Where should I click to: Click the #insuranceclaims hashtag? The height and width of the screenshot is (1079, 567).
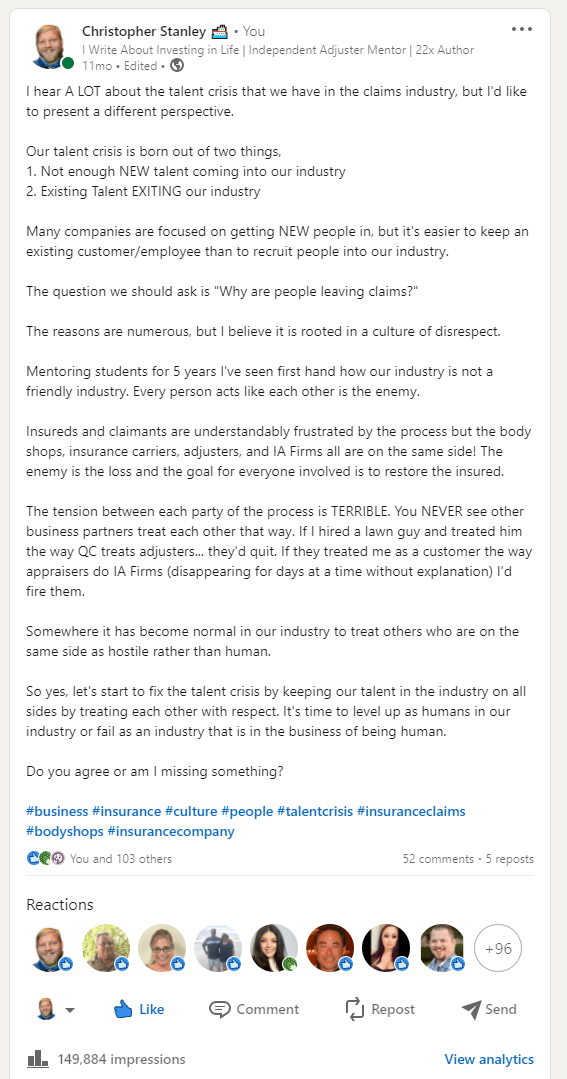[x=411, y=811]
